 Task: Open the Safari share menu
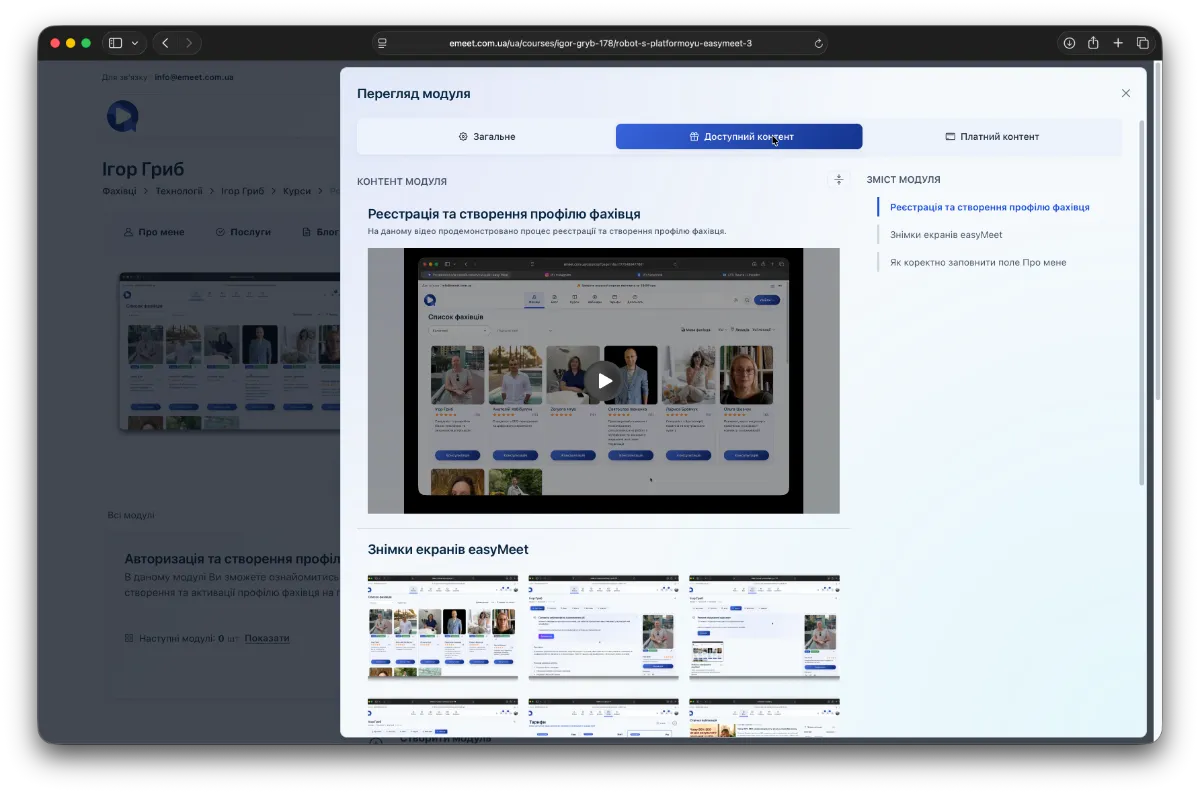pyautogui.click(x=1093, y=43)
